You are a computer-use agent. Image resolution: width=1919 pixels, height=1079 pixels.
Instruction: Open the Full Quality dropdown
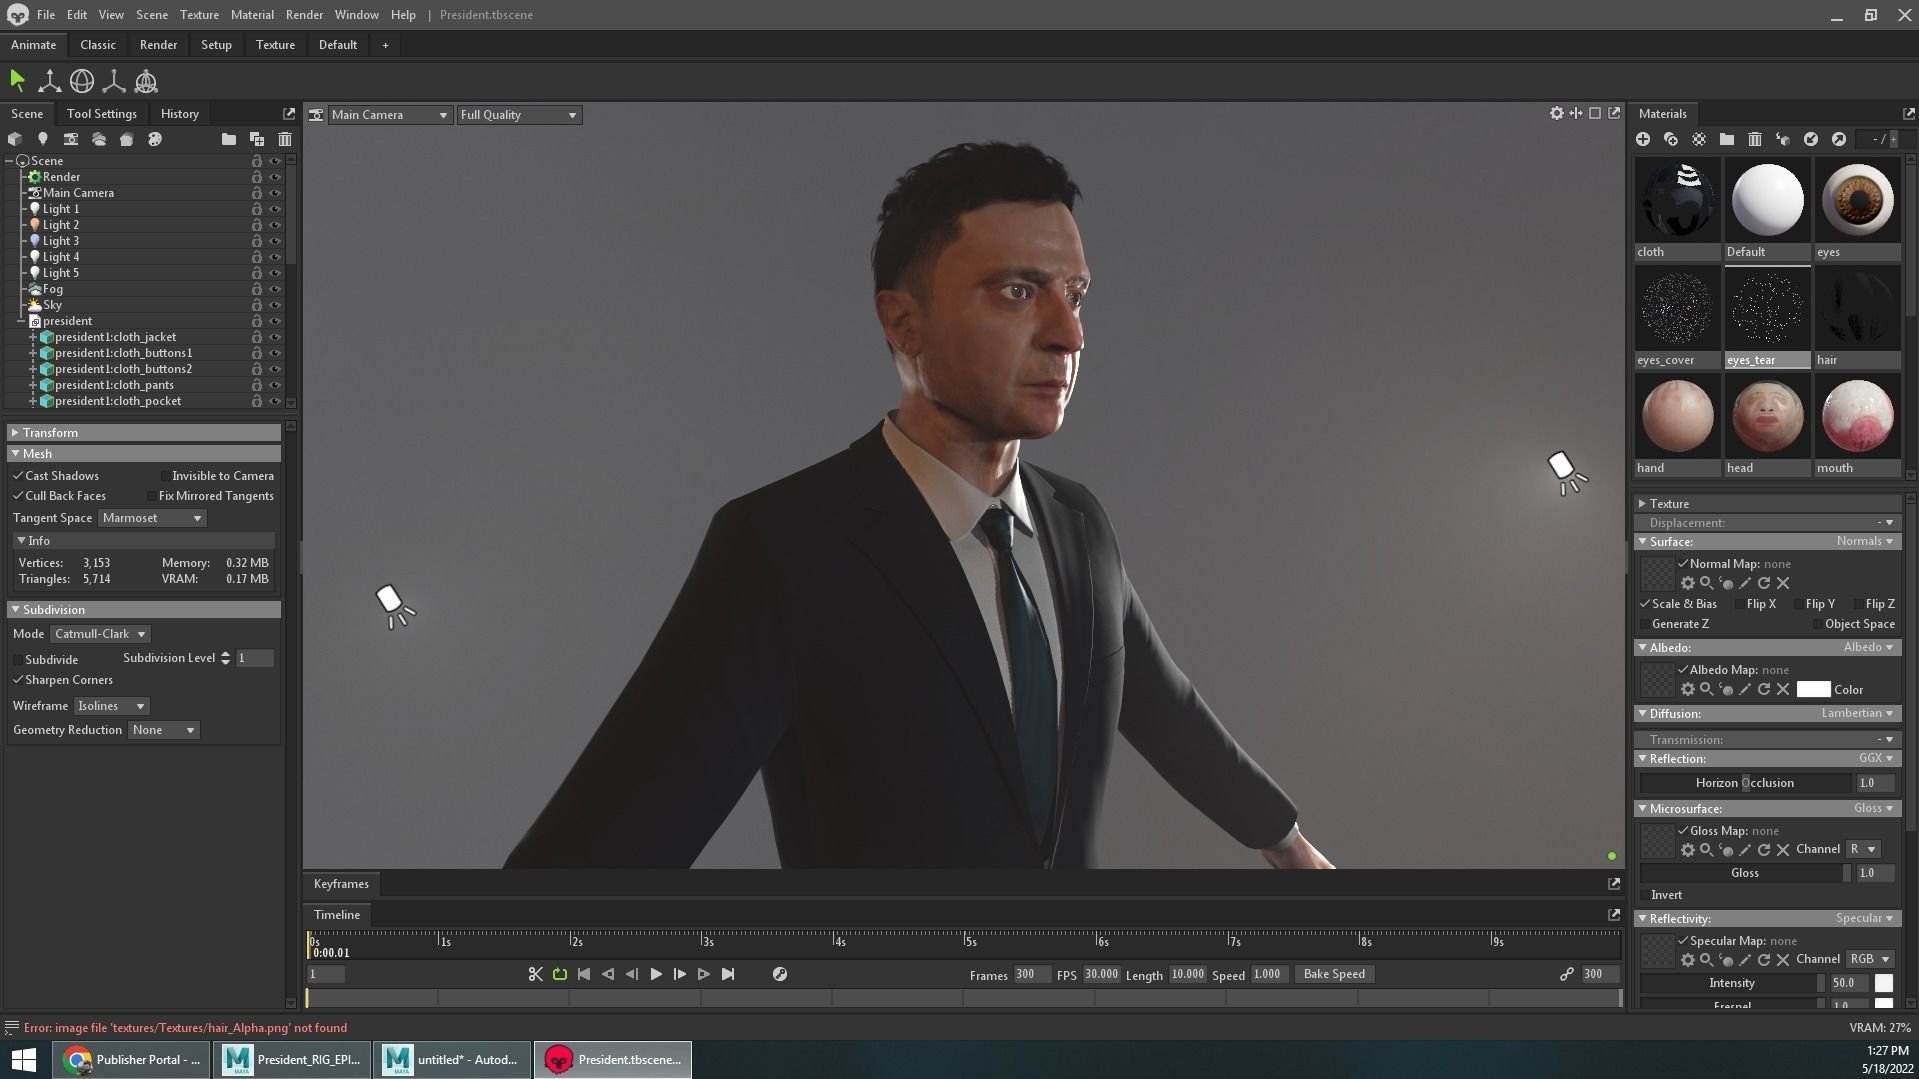point(518,115)
